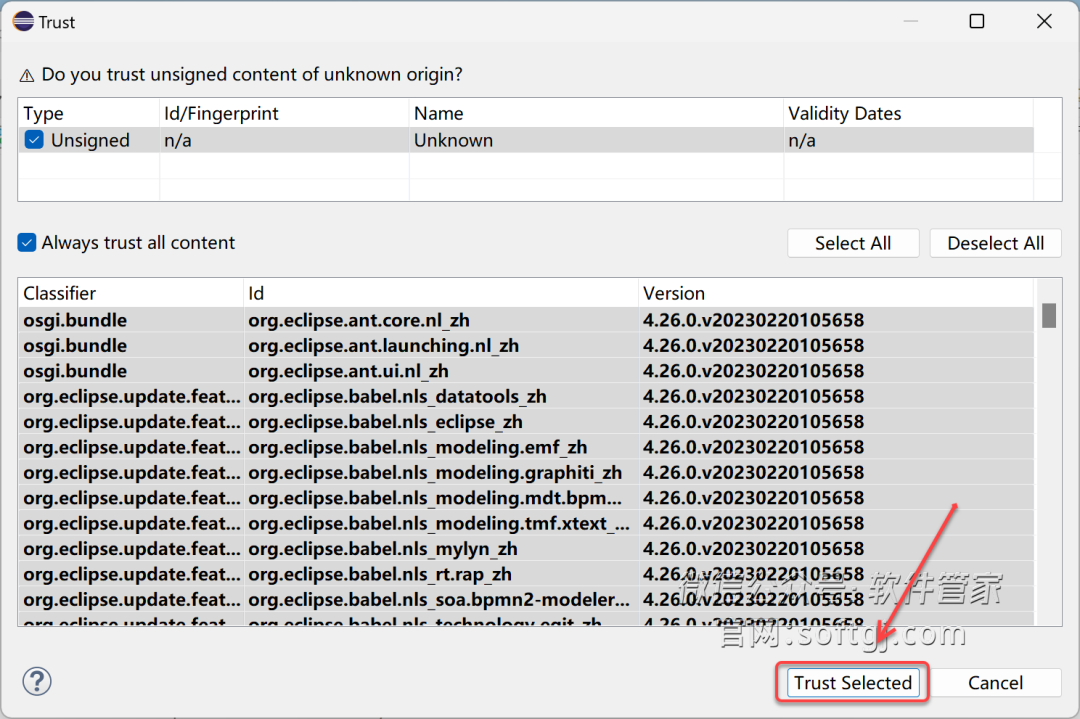Click the Id column header in bundle list

click(x=441, y=293)
